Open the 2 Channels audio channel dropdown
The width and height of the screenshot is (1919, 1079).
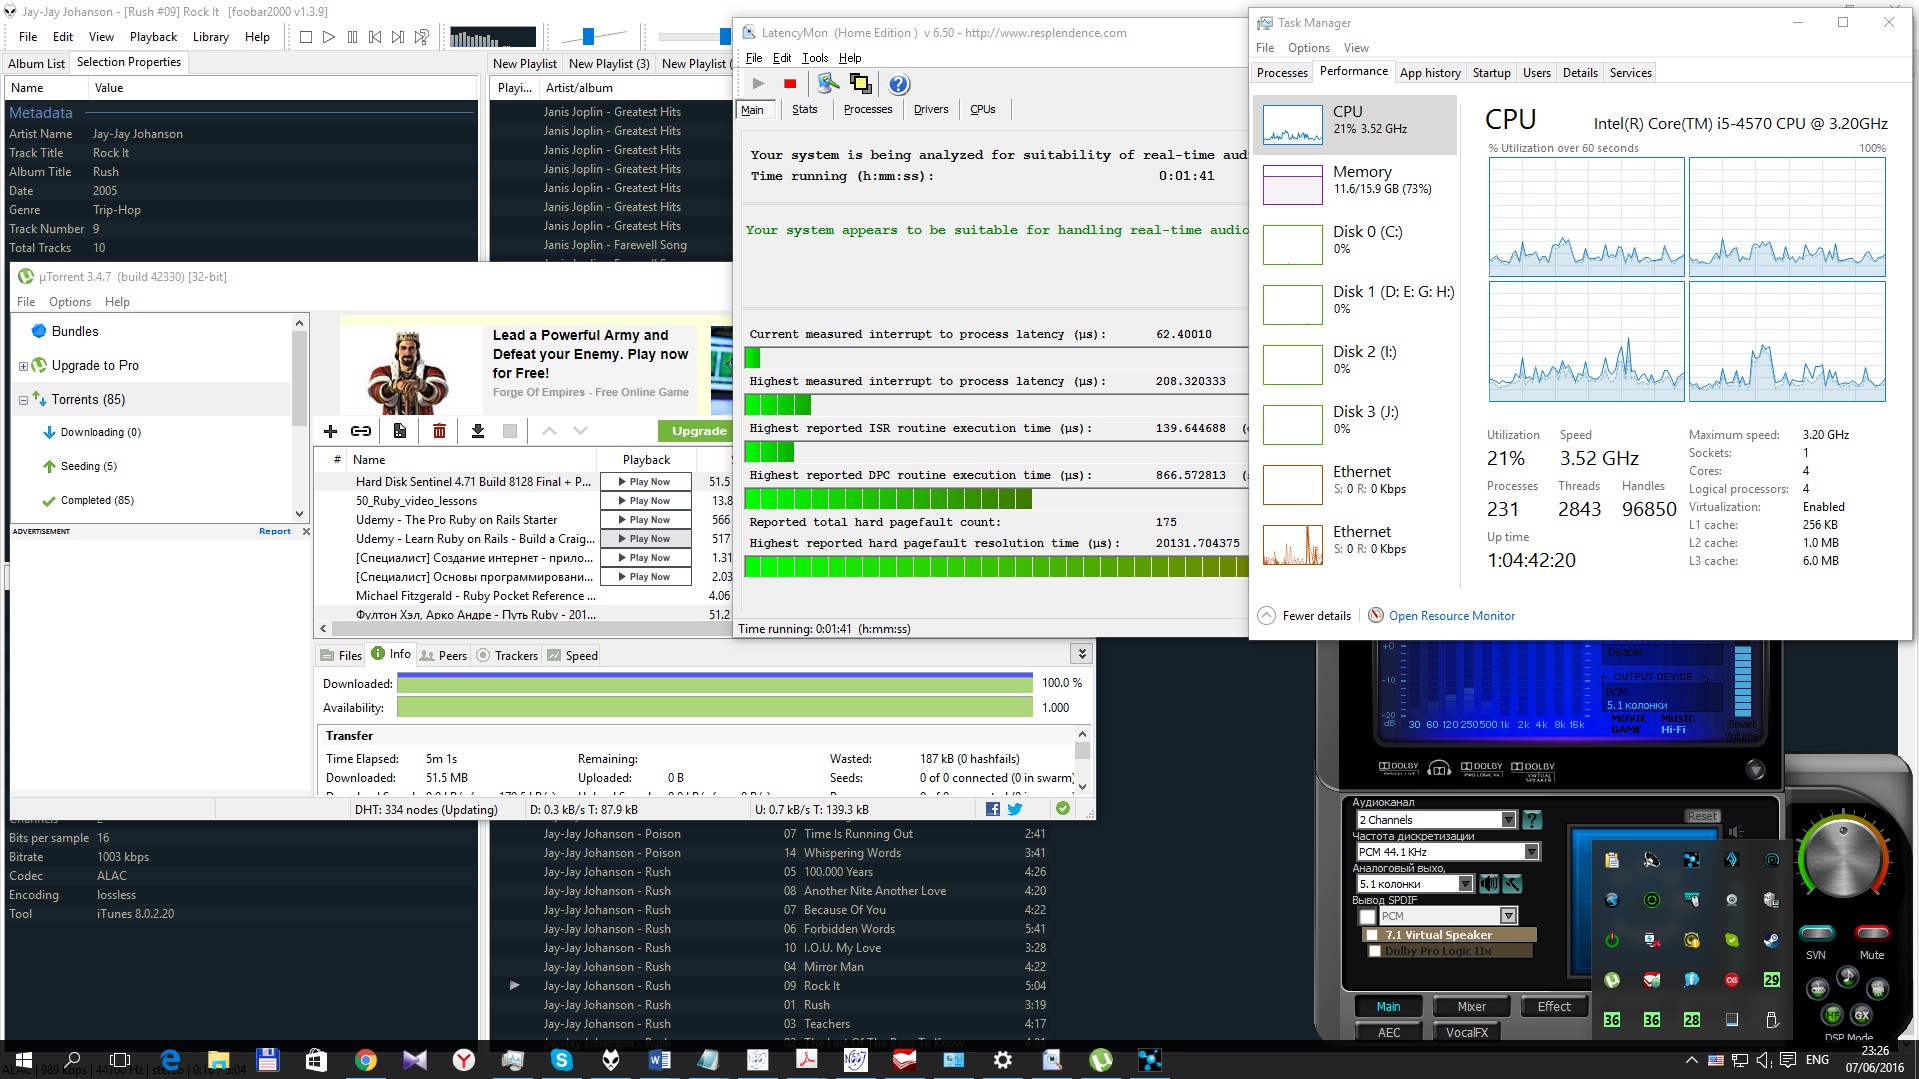click(x=1509, y=820)
